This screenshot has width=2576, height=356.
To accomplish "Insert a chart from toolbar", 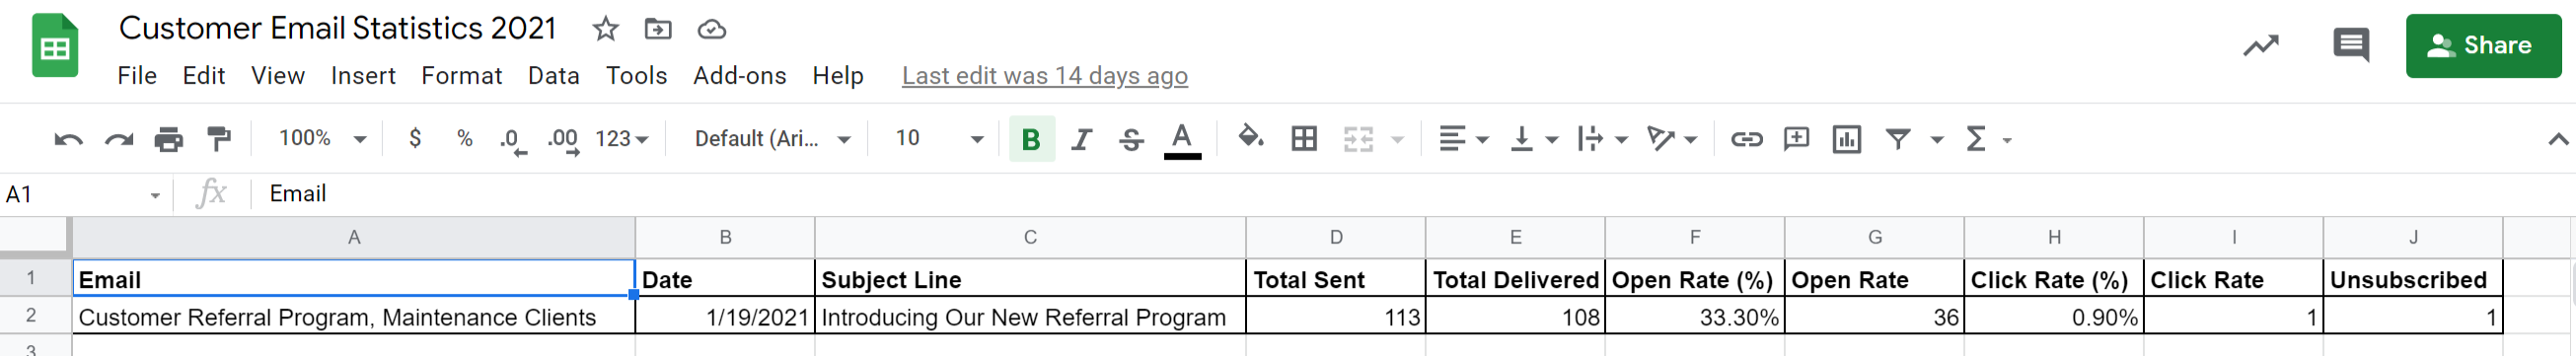I will (1846, 139).
